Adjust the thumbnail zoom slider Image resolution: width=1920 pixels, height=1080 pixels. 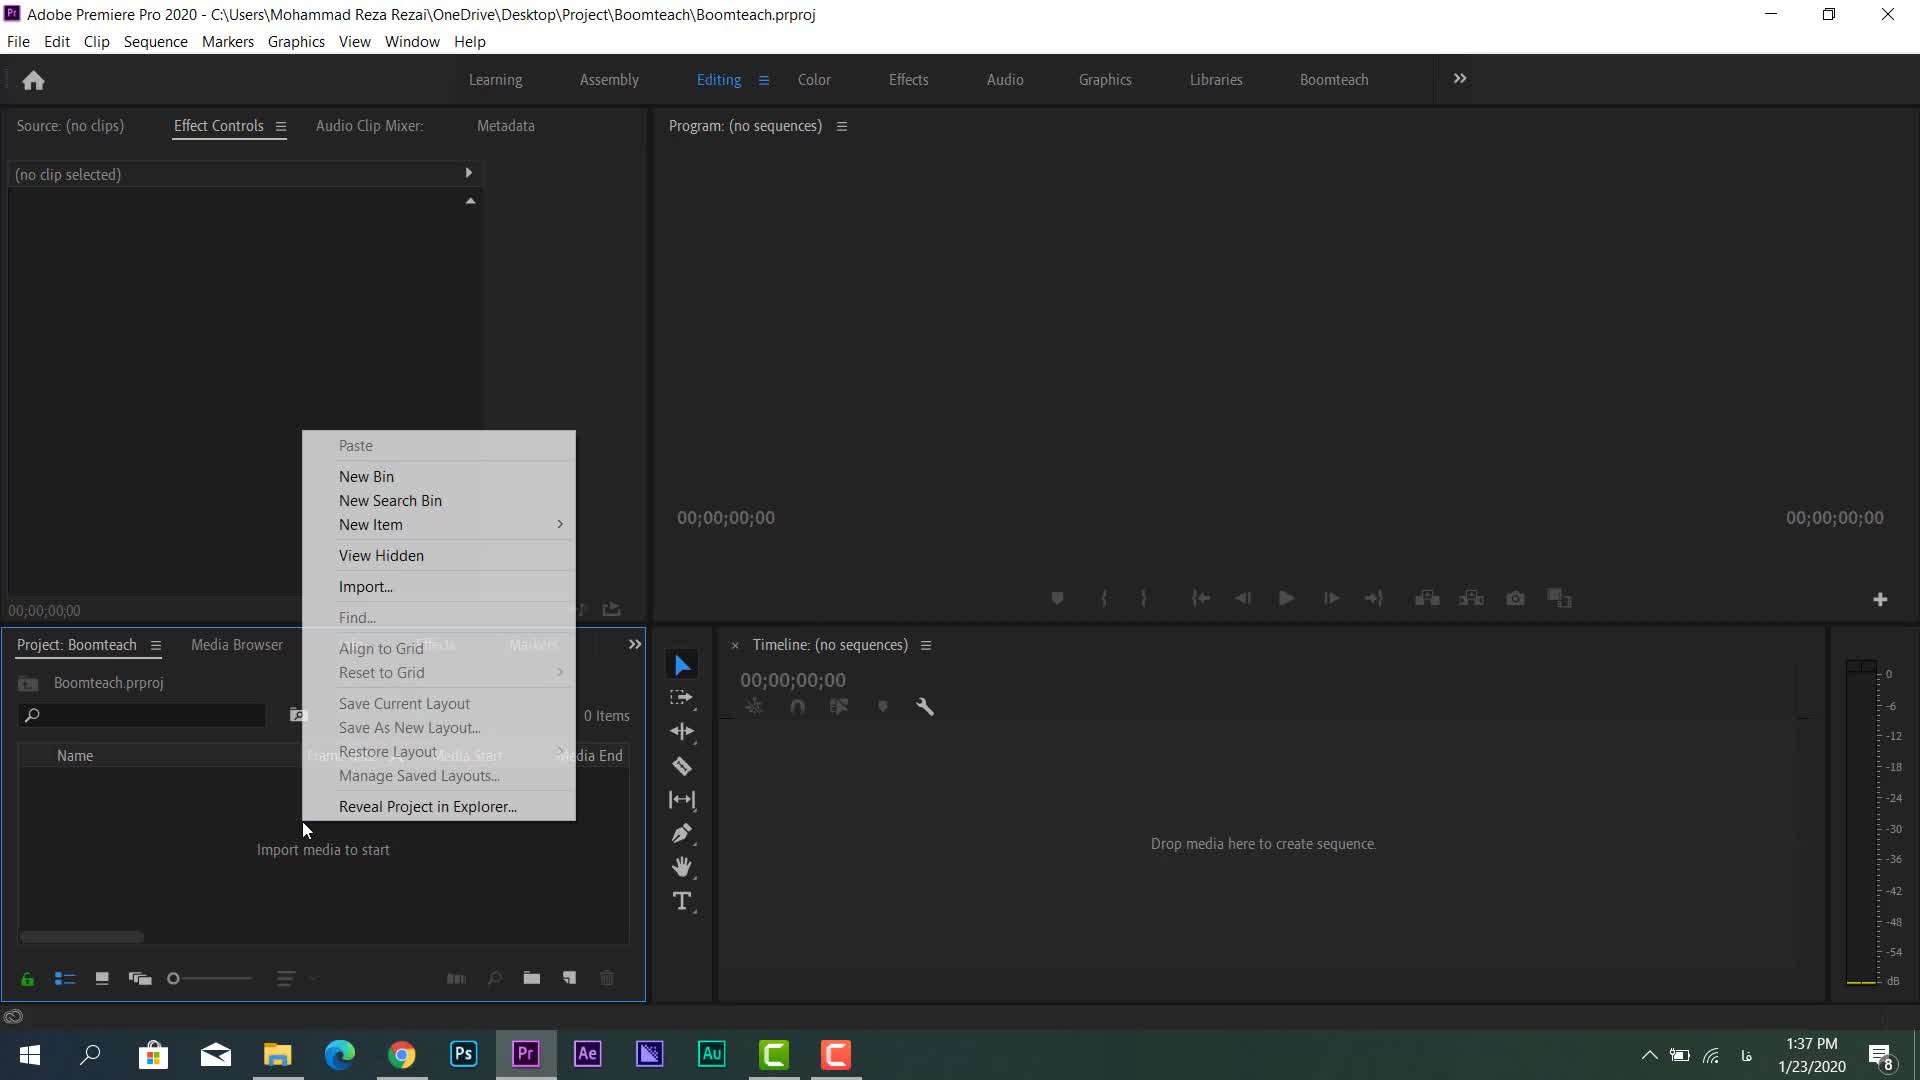pos(174,979)
